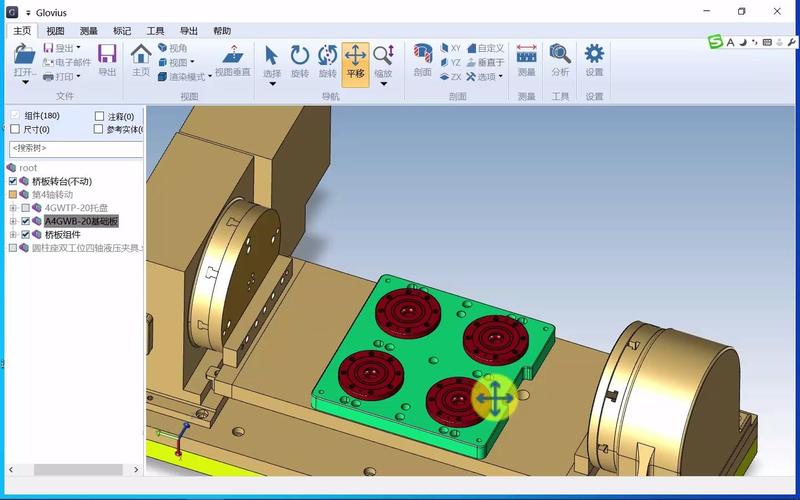
Task: Expand the 桥板组件 tree node
Action: 13,235
